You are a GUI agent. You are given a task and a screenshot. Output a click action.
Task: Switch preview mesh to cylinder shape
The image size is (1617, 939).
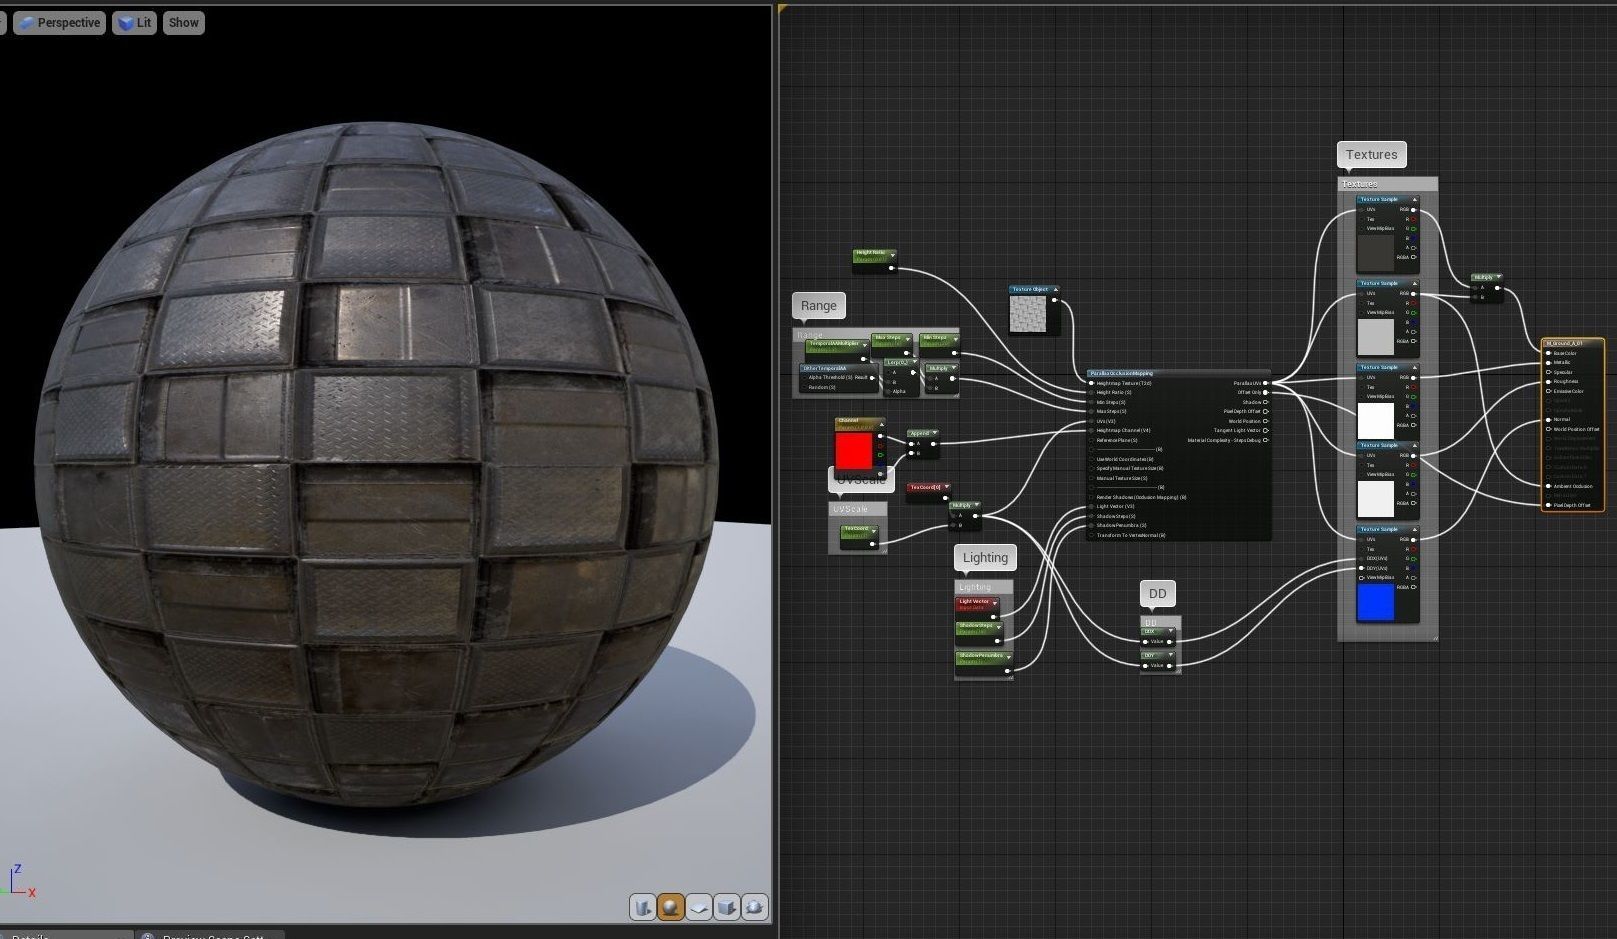point(642,907)
